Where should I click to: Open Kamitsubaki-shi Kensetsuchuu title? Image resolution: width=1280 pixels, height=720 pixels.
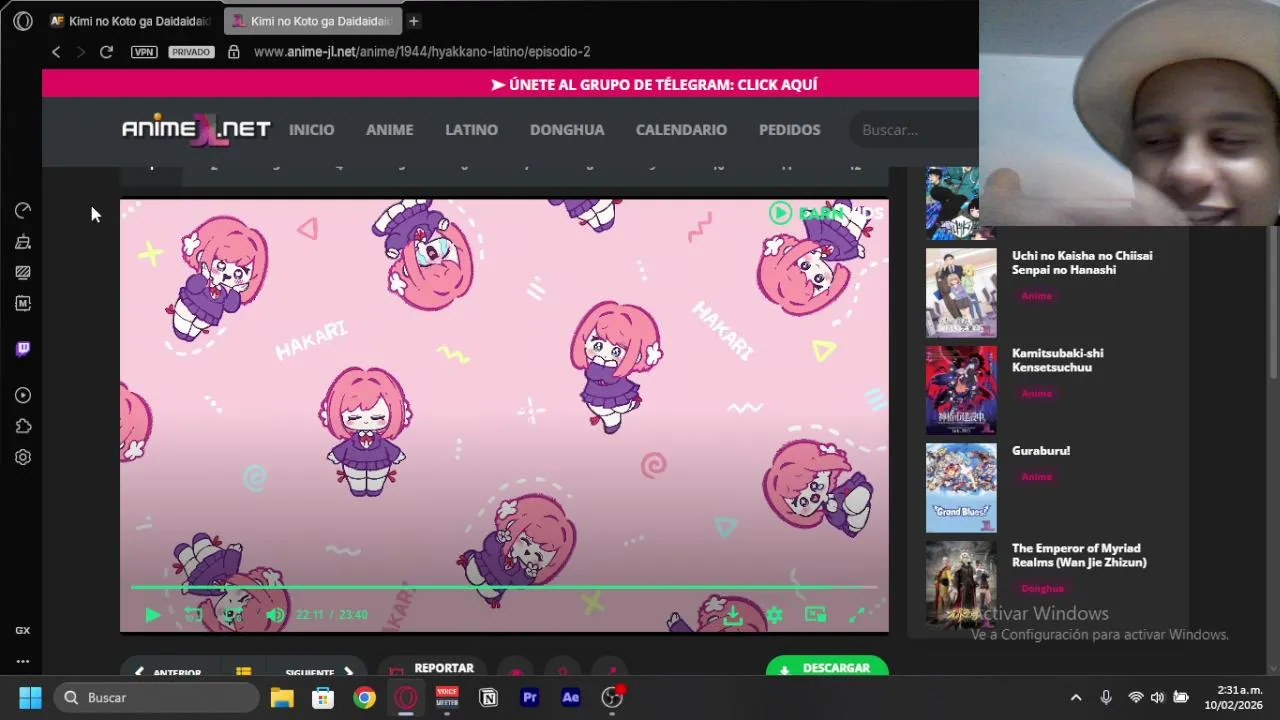tap(1058, 360)
